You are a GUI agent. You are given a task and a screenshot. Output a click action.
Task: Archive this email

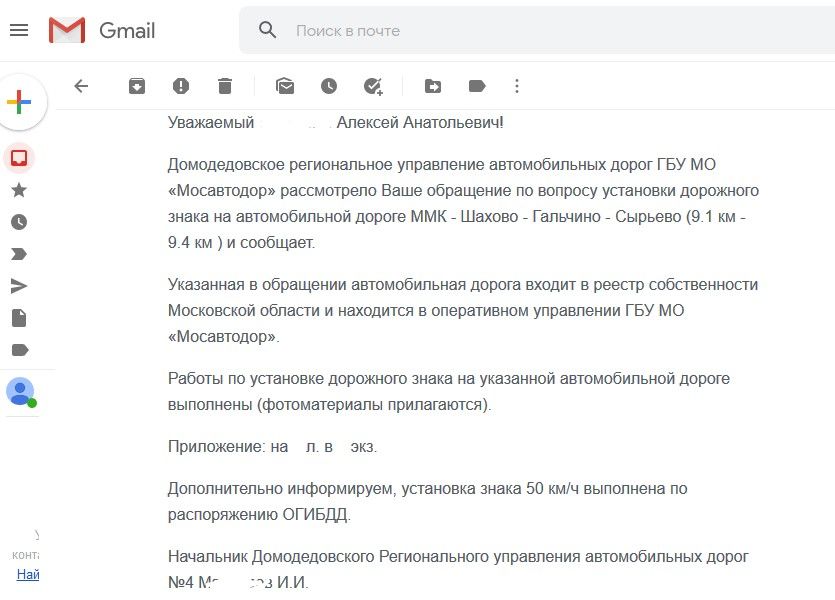coord(137,86)
